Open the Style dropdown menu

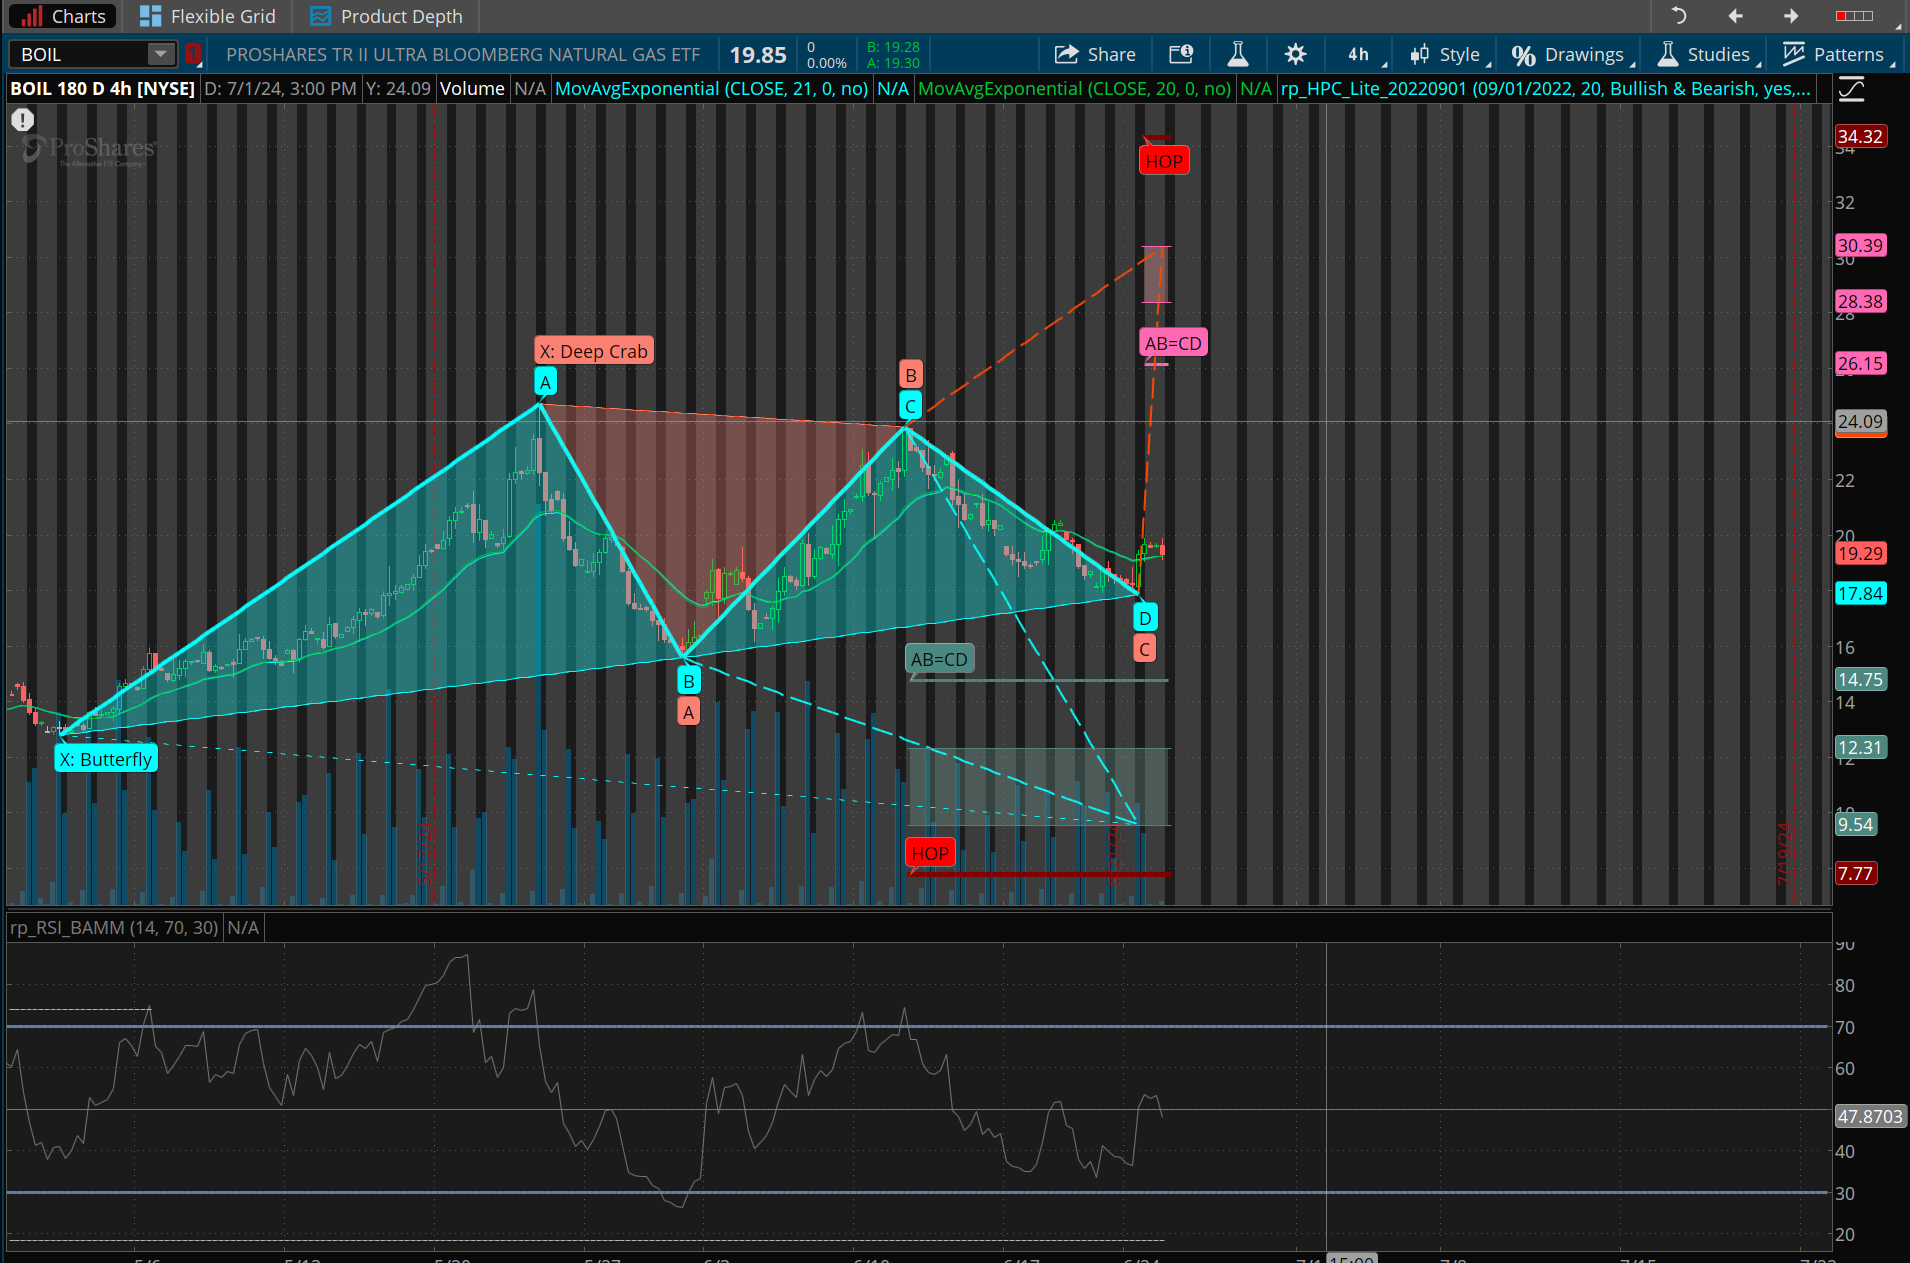coord(1448,54)
